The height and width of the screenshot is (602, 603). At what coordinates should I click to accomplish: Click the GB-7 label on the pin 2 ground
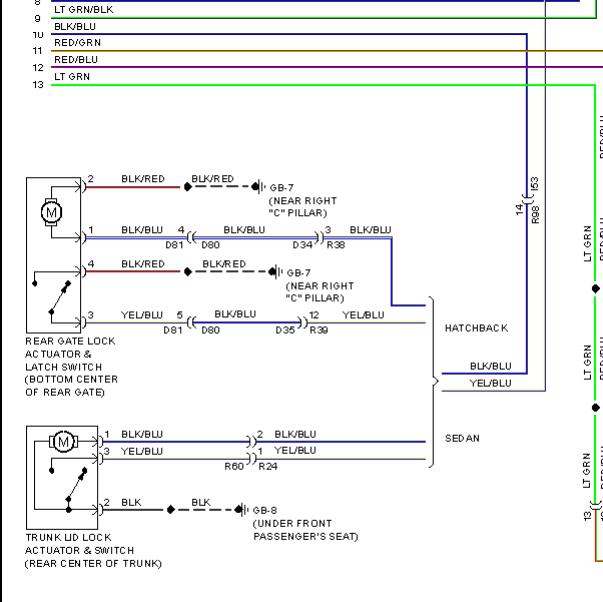tap(282, 188)
